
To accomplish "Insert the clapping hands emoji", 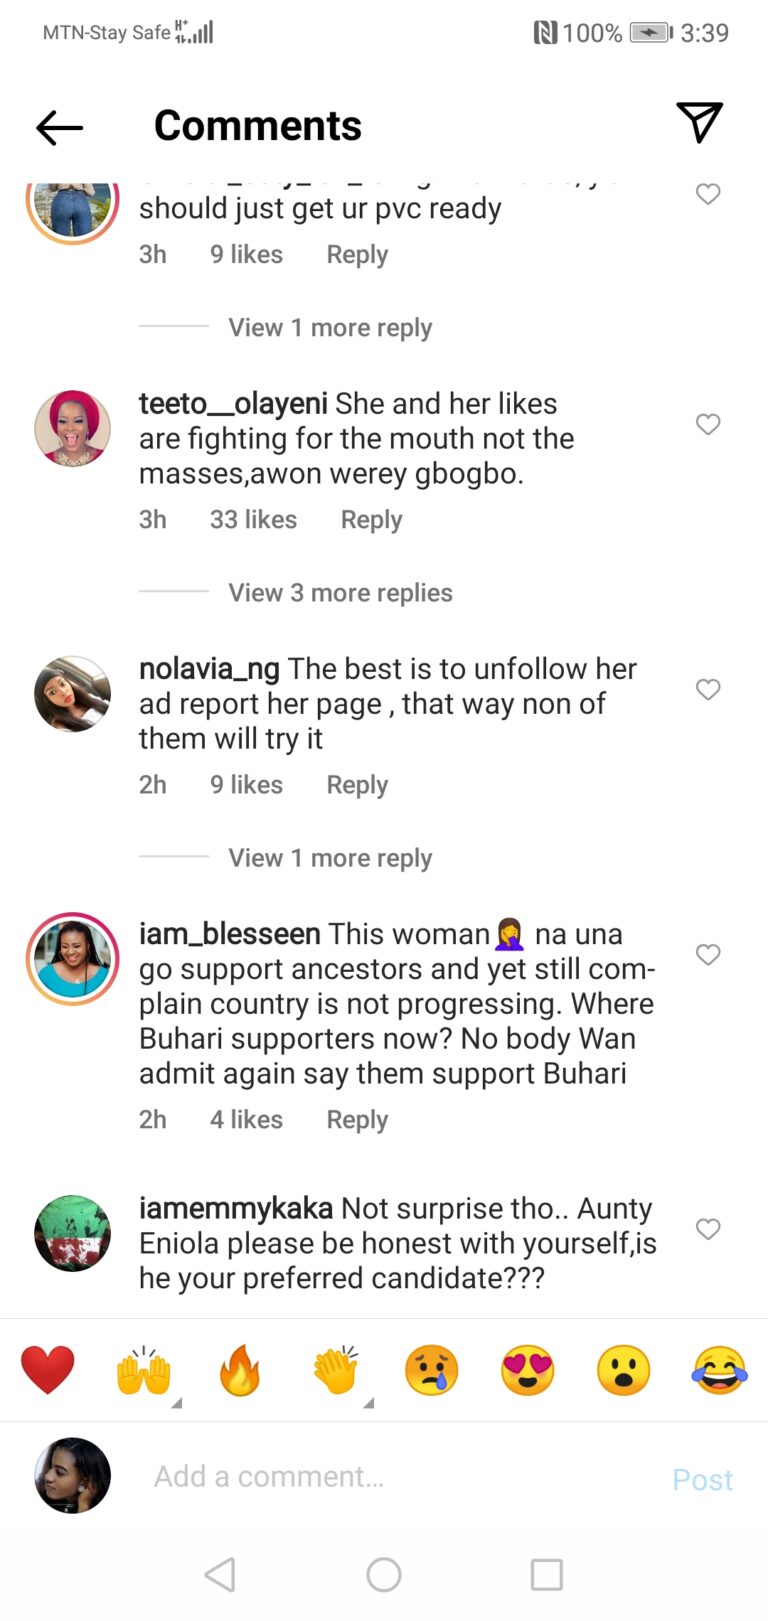I will [x=336, y=1370].
